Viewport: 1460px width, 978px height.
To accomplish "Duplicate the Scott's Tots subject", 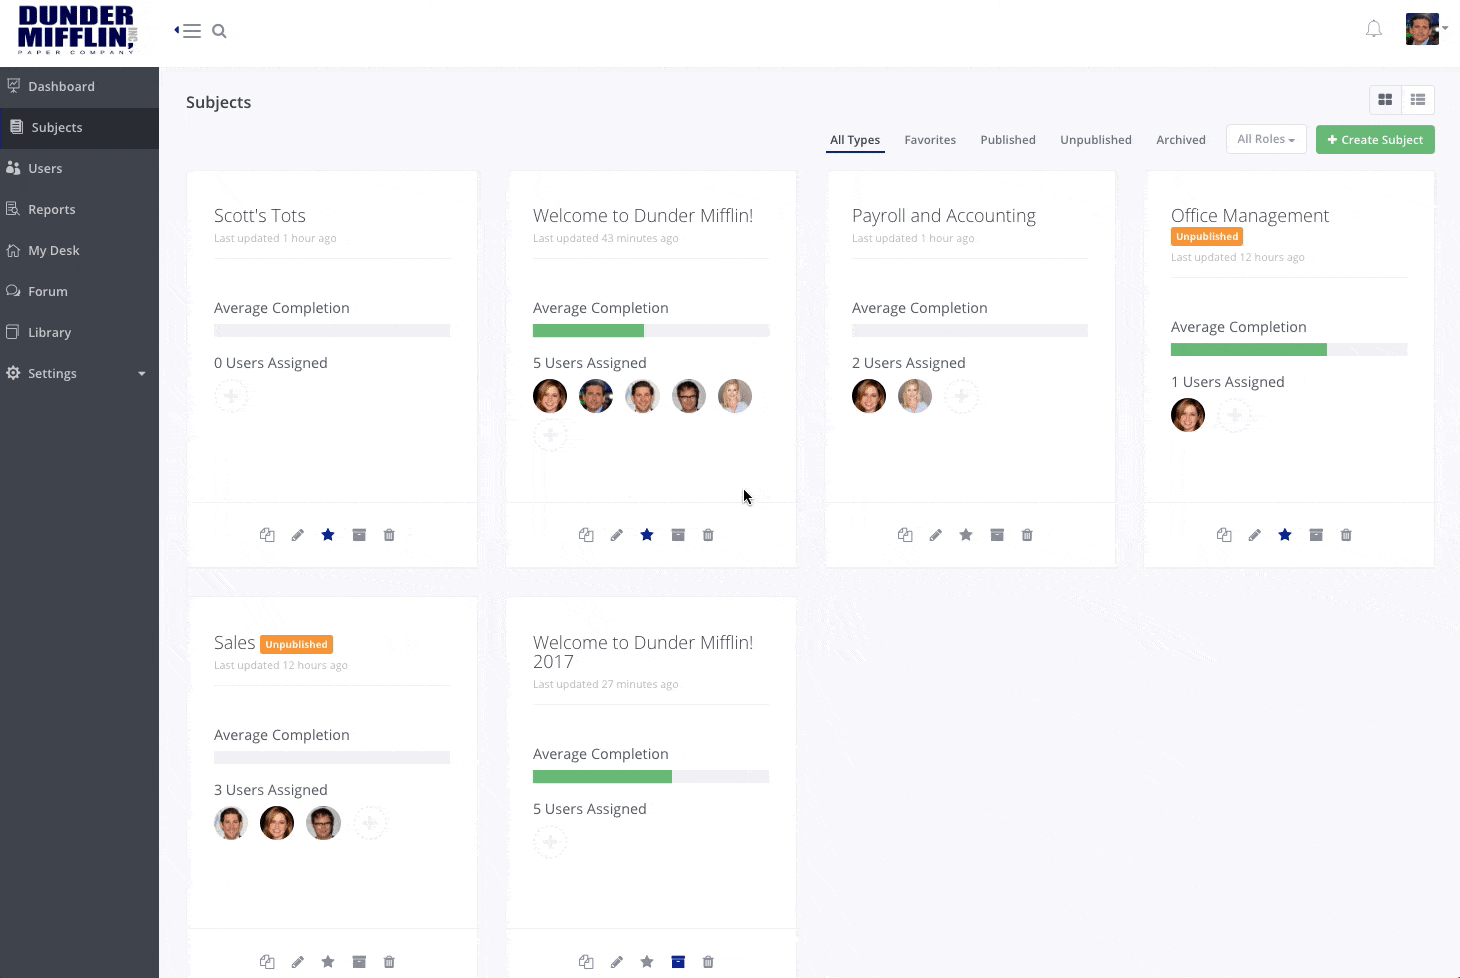I will click(267, 535).
